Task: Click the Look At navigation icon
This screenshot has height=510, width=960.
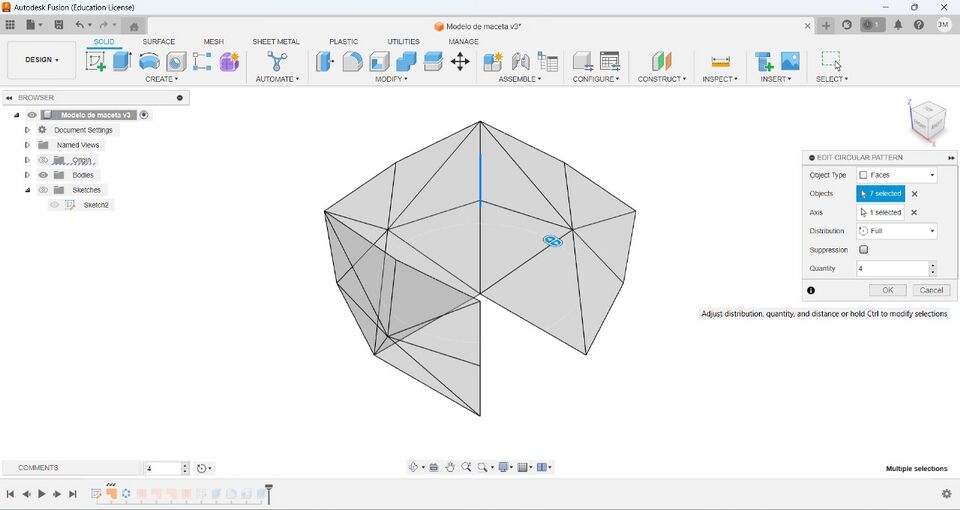Action: click(433, 467)
